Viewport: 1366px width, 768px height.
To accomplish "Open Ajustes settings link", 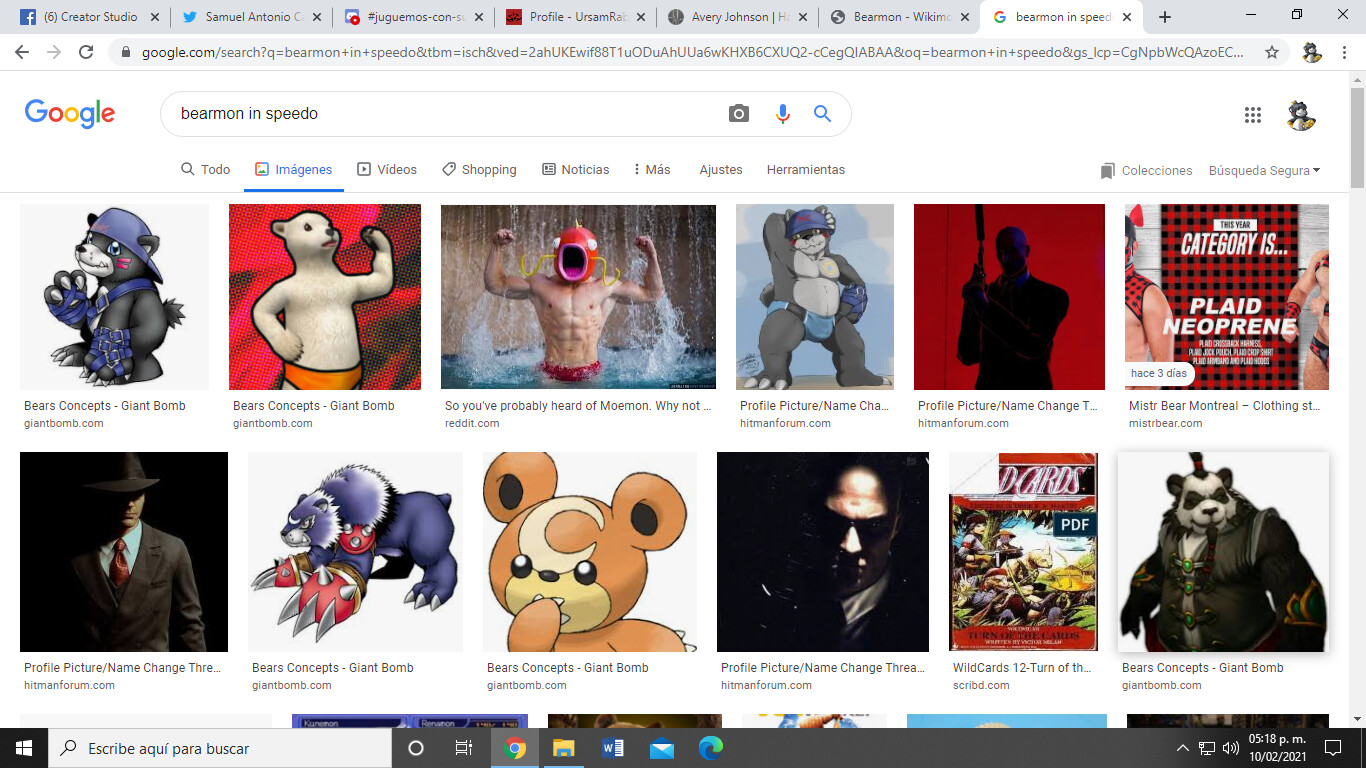I will click(721, 170).
